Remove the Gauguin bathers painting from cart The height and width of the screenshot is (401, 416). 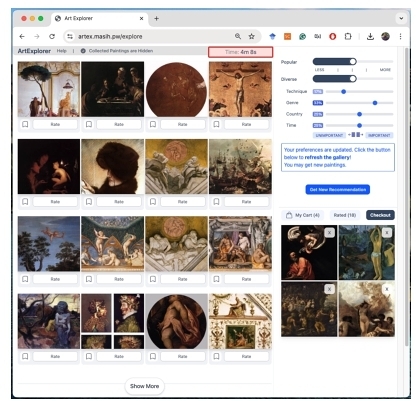pyautogui.click(x=387, y=233)
